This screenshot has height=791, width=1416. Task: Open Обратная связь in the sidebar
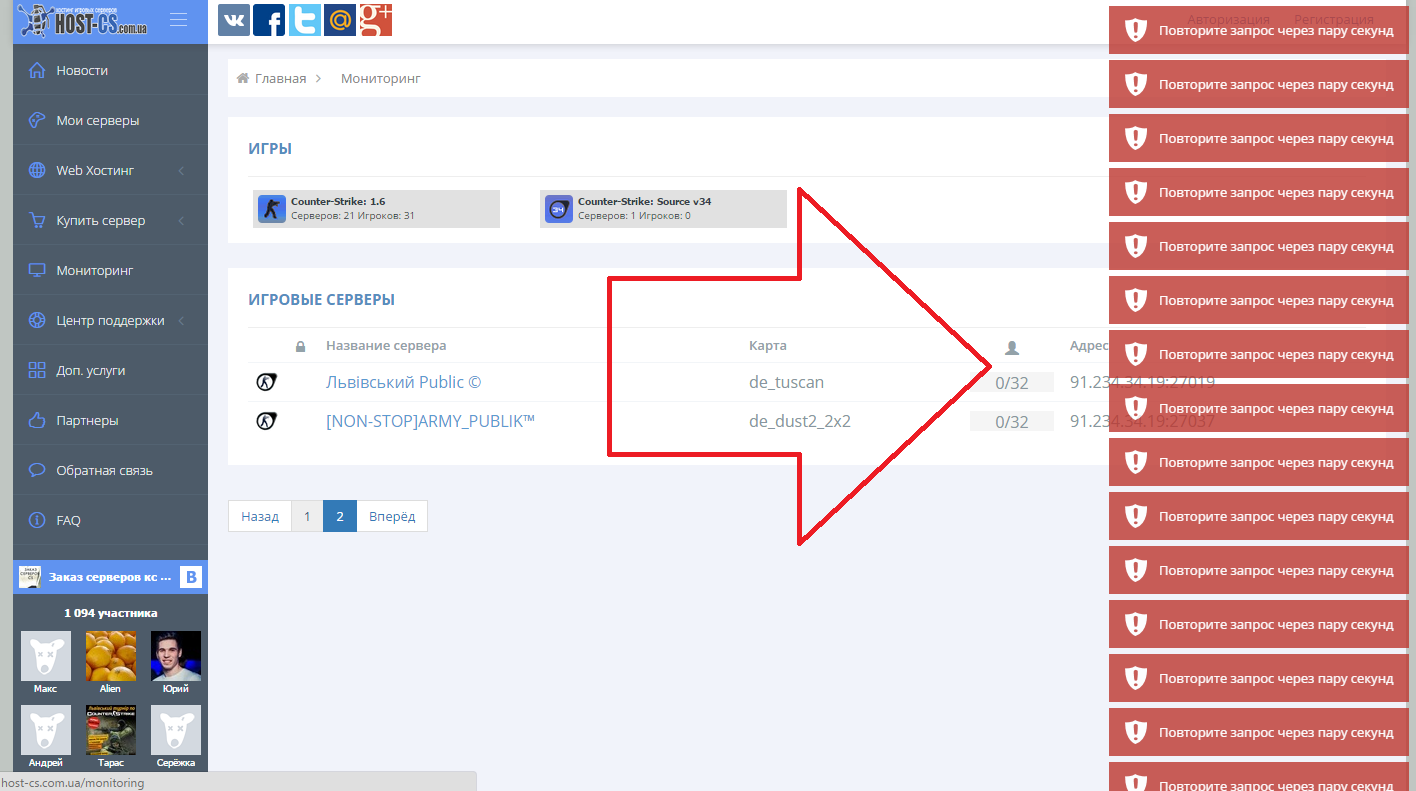pos(110,470)
